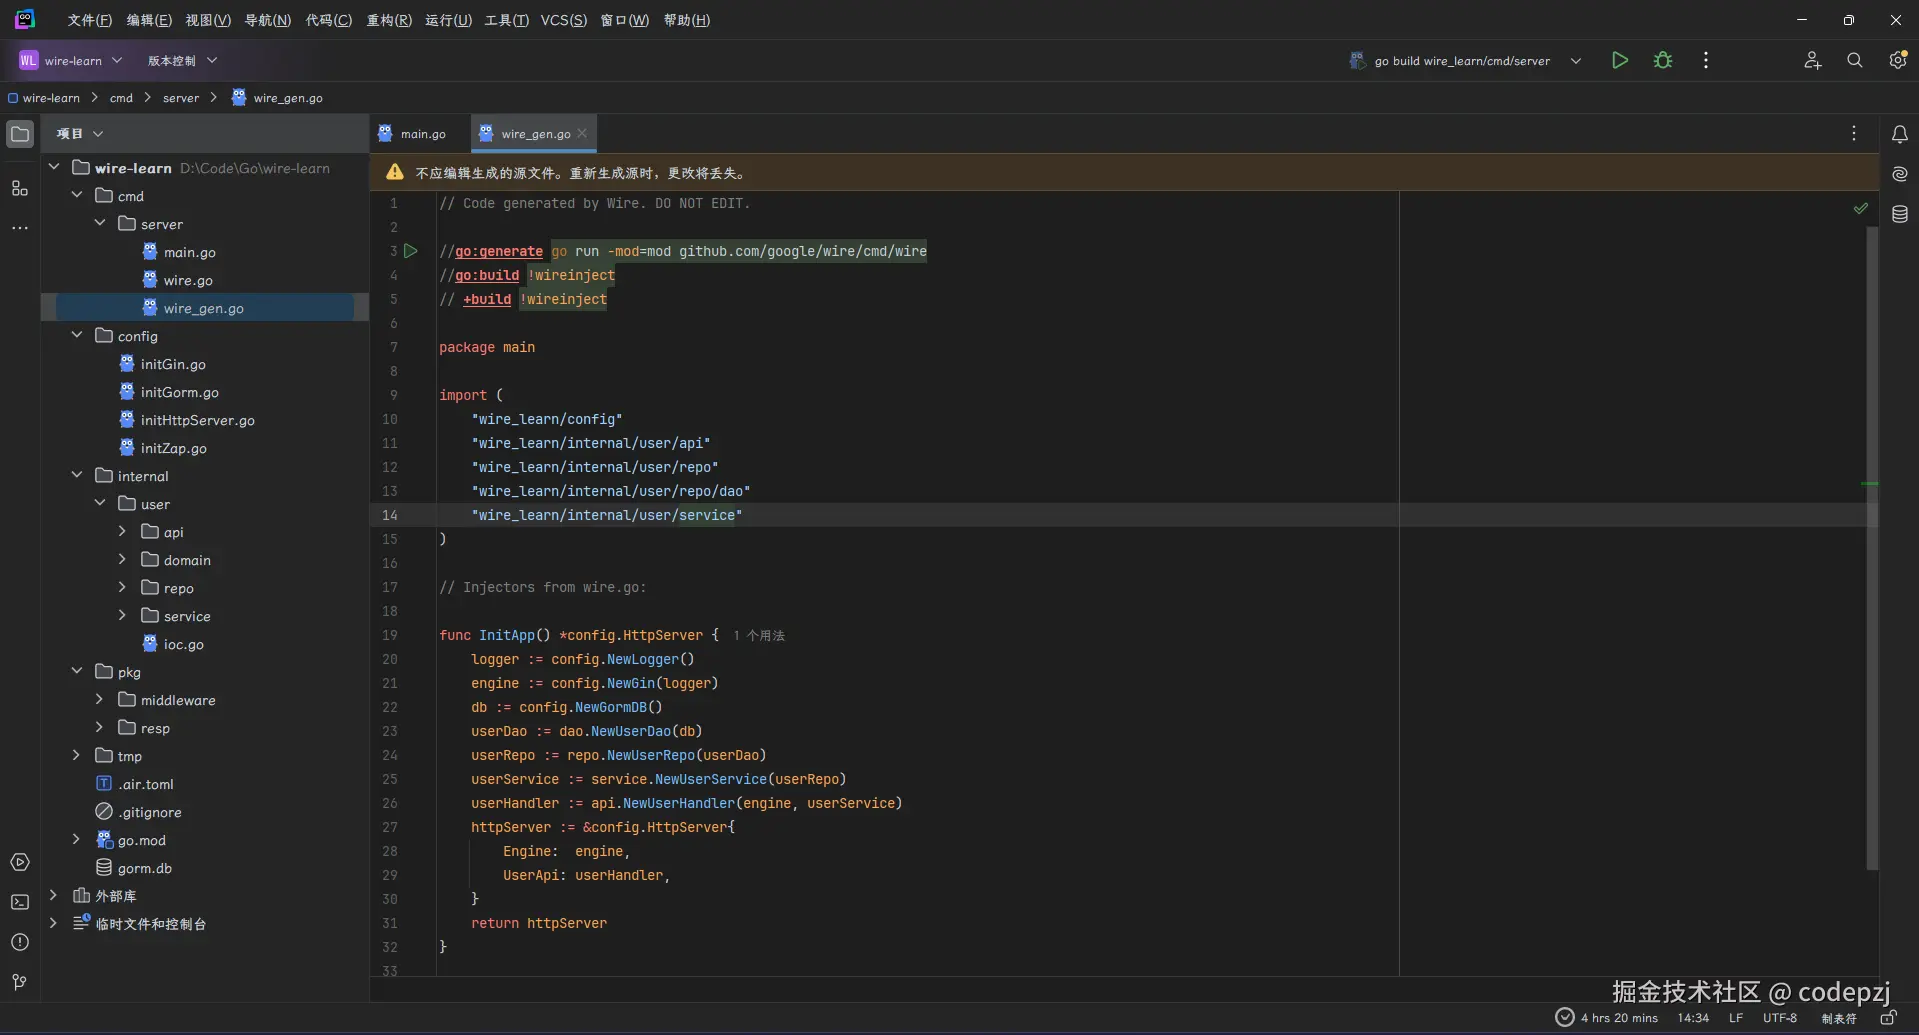Click the green Run button in toolbar

[x=1620, y=60]
